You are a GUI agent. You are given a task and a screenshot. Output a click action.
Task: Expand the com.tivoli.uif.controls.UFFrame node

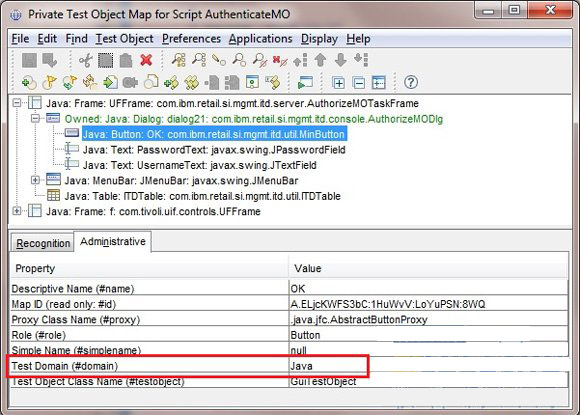click(x=17, y=211)
